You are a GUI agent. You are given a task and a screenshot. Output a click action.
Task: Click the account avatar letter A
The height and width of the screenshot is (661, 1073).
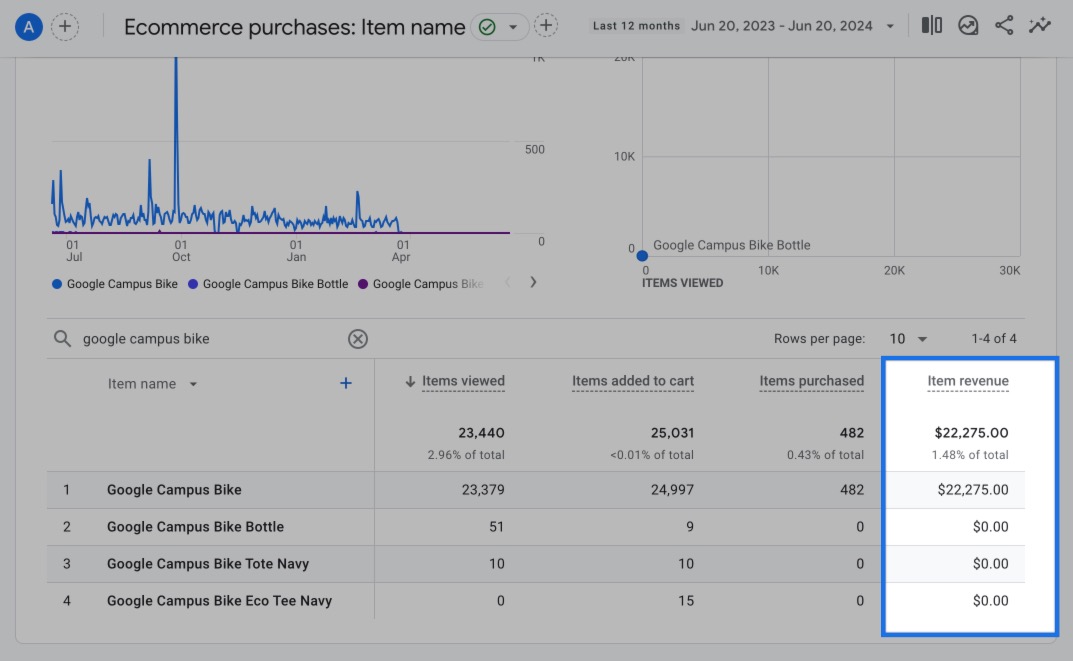[29, 27]
